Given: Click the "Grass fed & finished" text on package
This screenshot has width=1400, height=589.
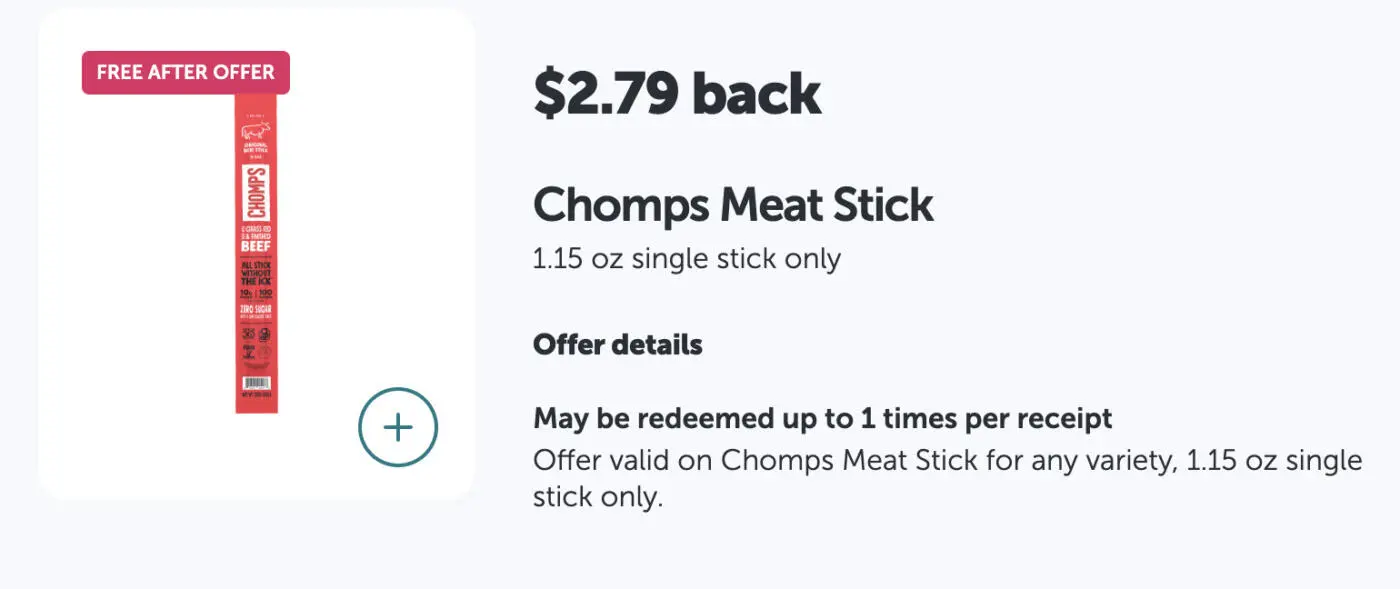Looking at the screenshot, I should [256, 232].
